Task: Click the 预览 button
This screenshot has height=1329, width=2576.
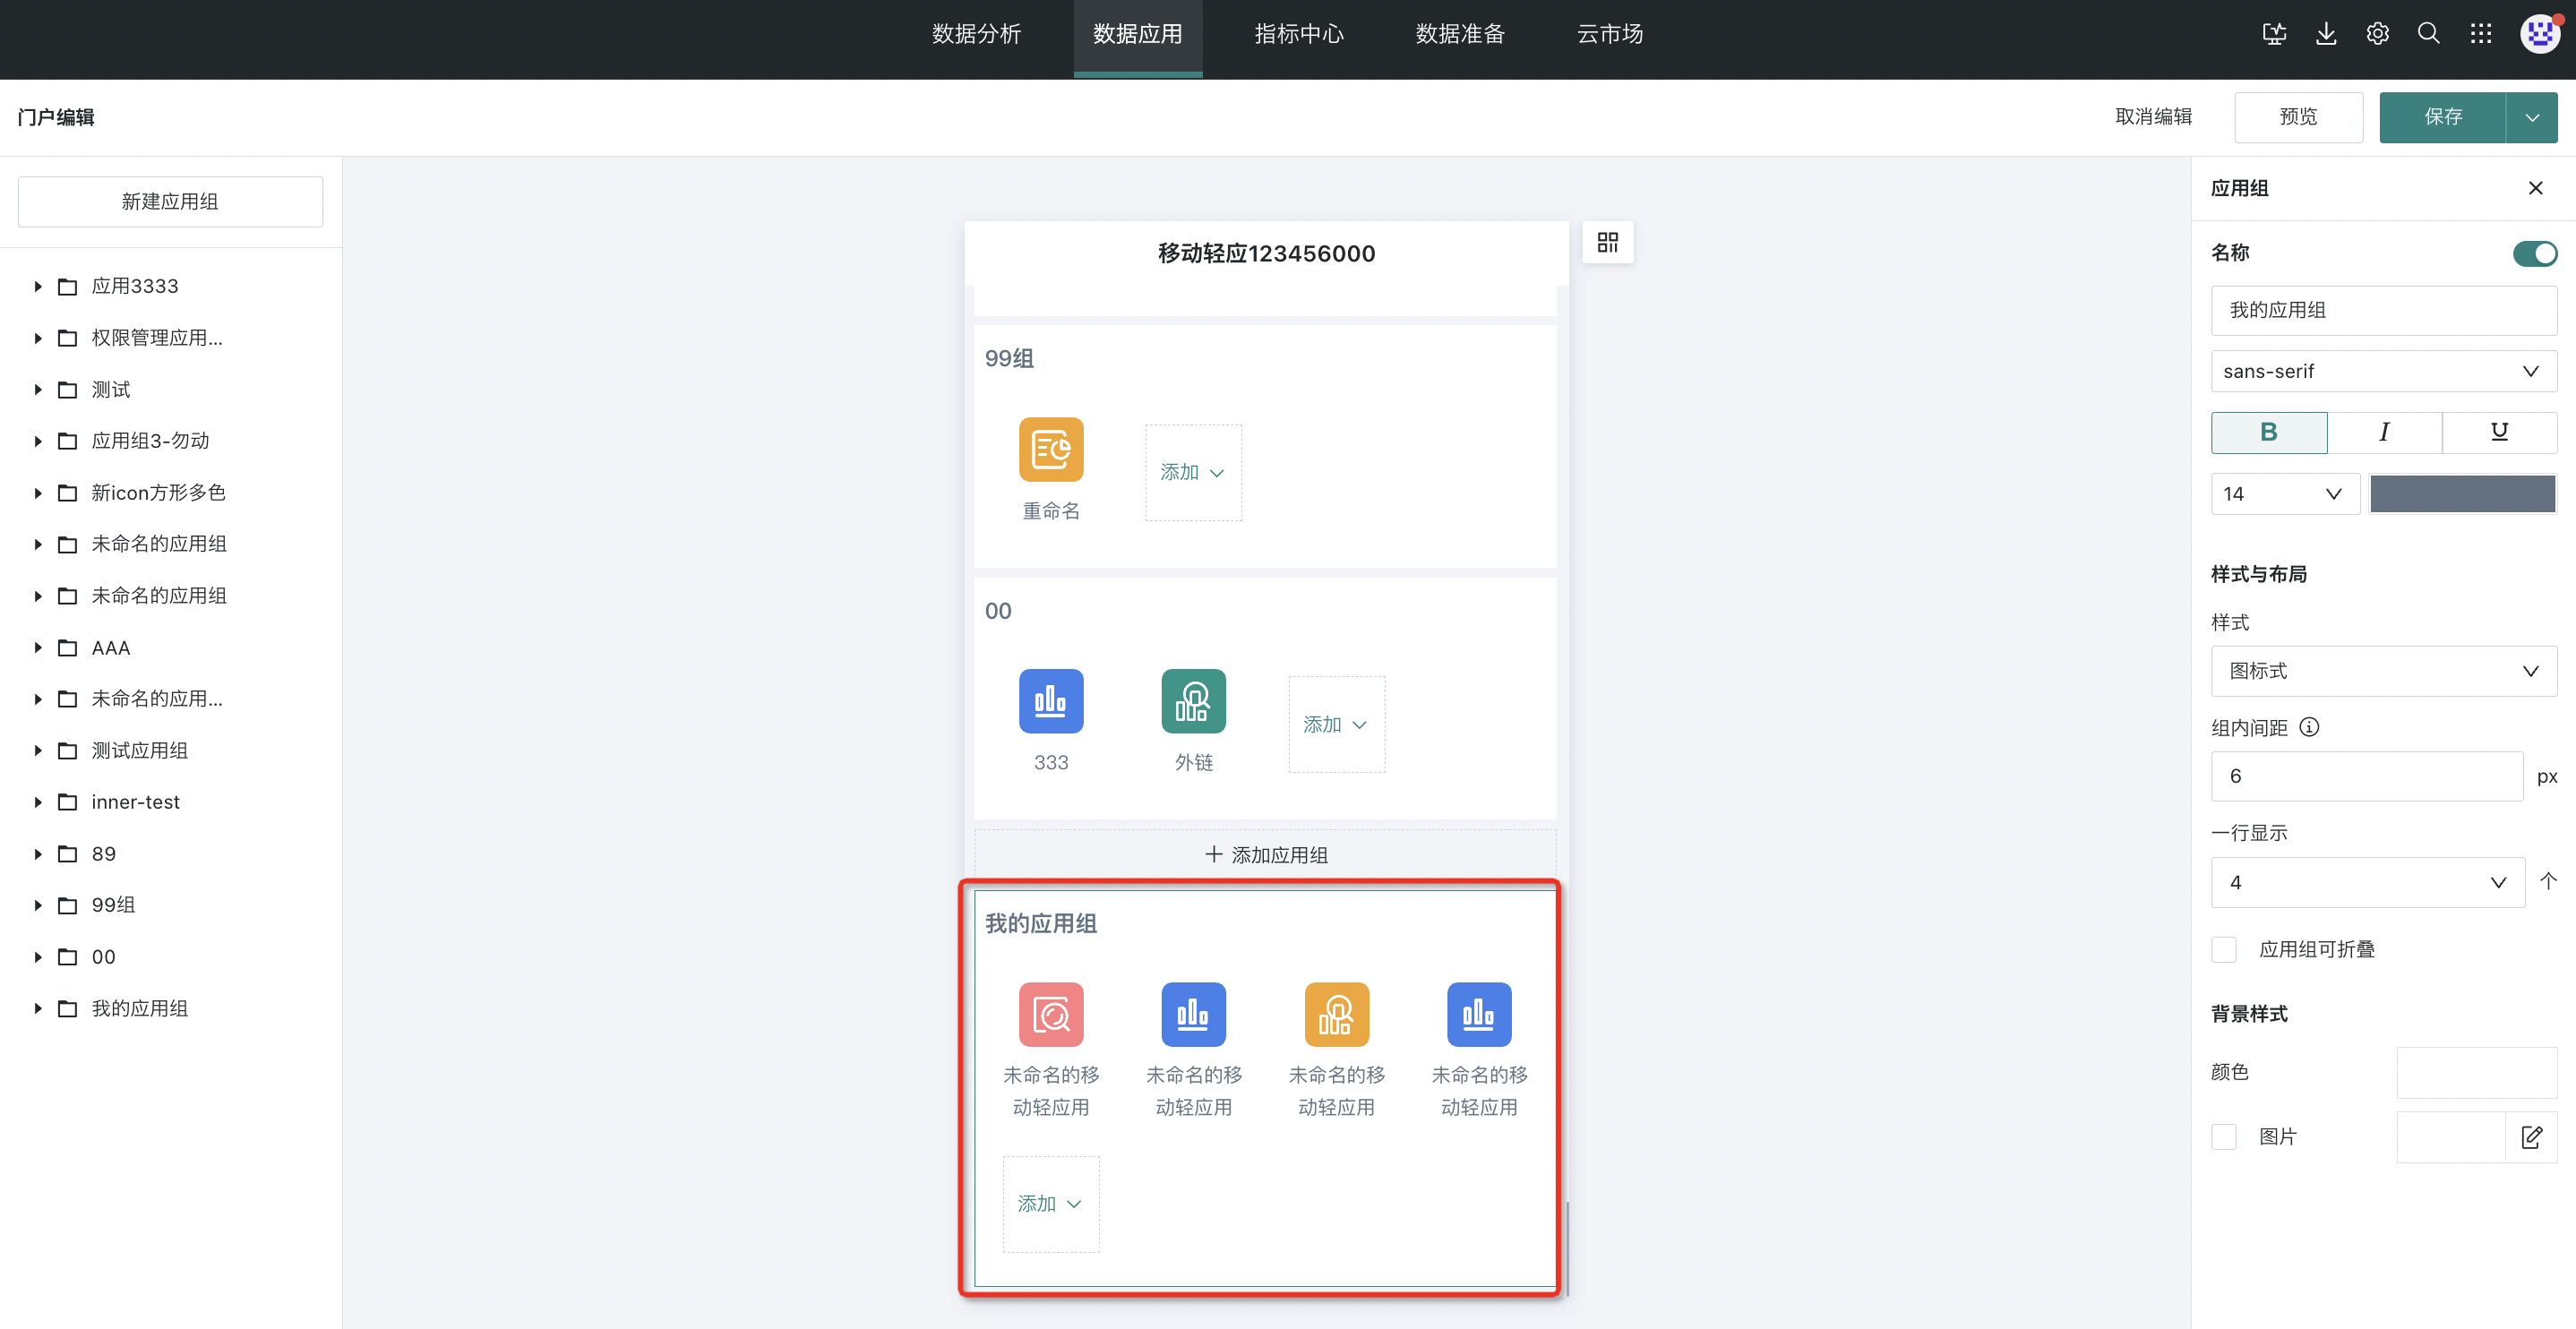Action: [2297, 117]
